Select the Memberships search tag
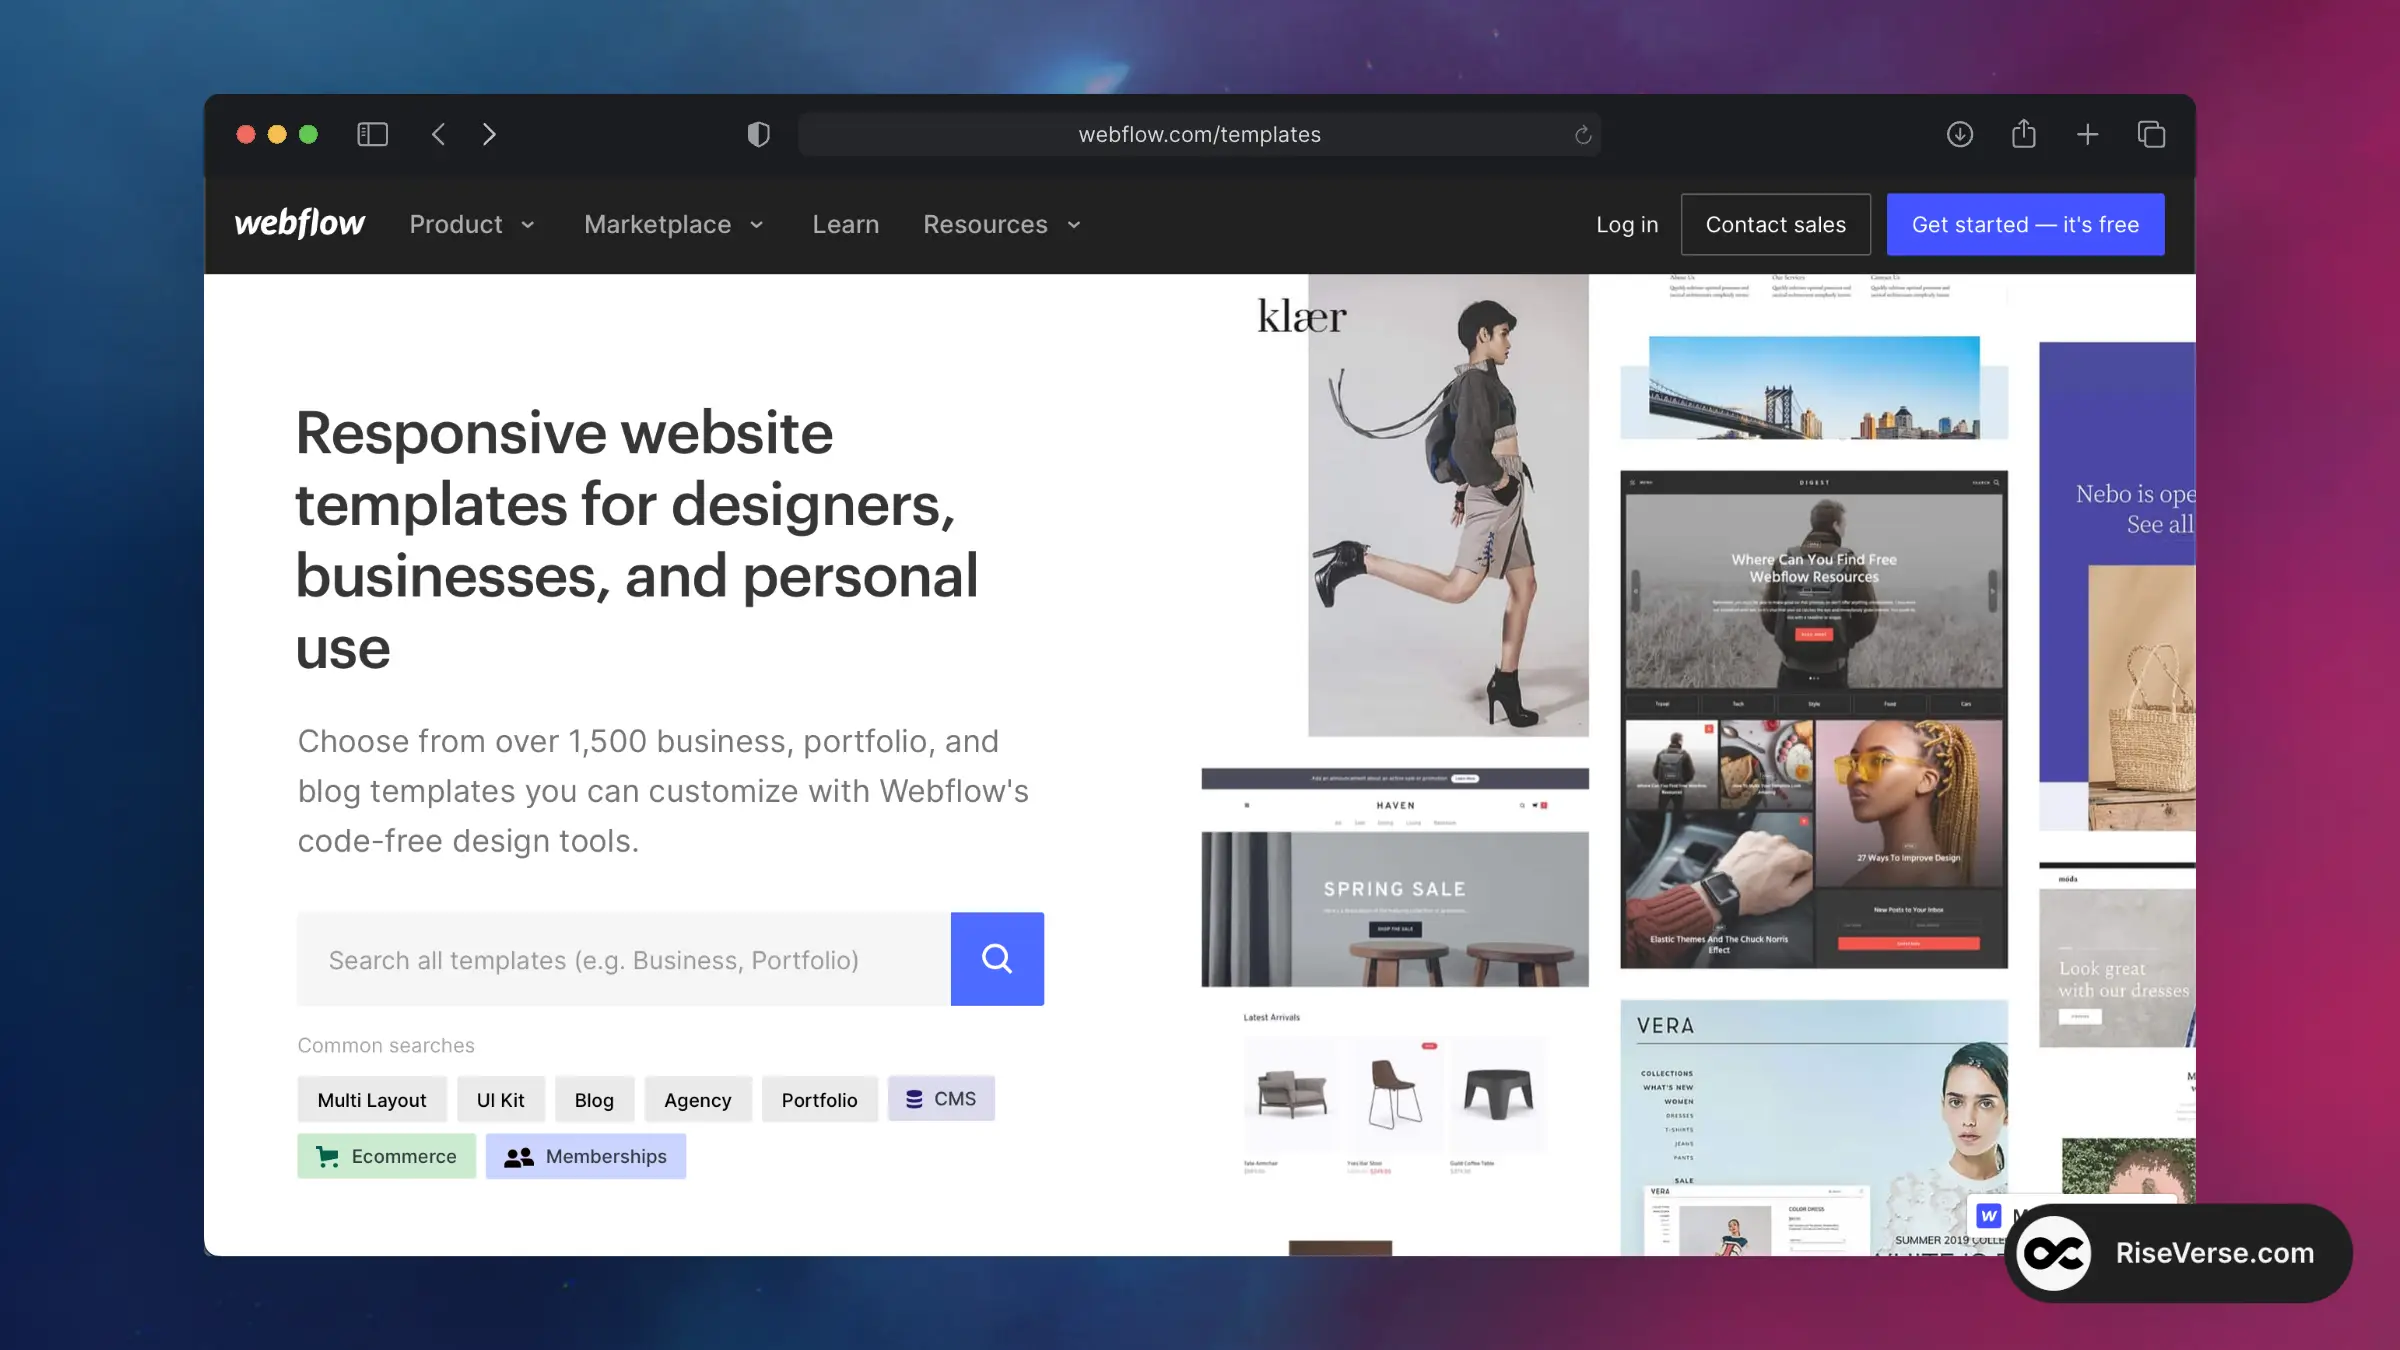The image size is (2400, 1350). pyautogui.click(x=586, y=1156)
